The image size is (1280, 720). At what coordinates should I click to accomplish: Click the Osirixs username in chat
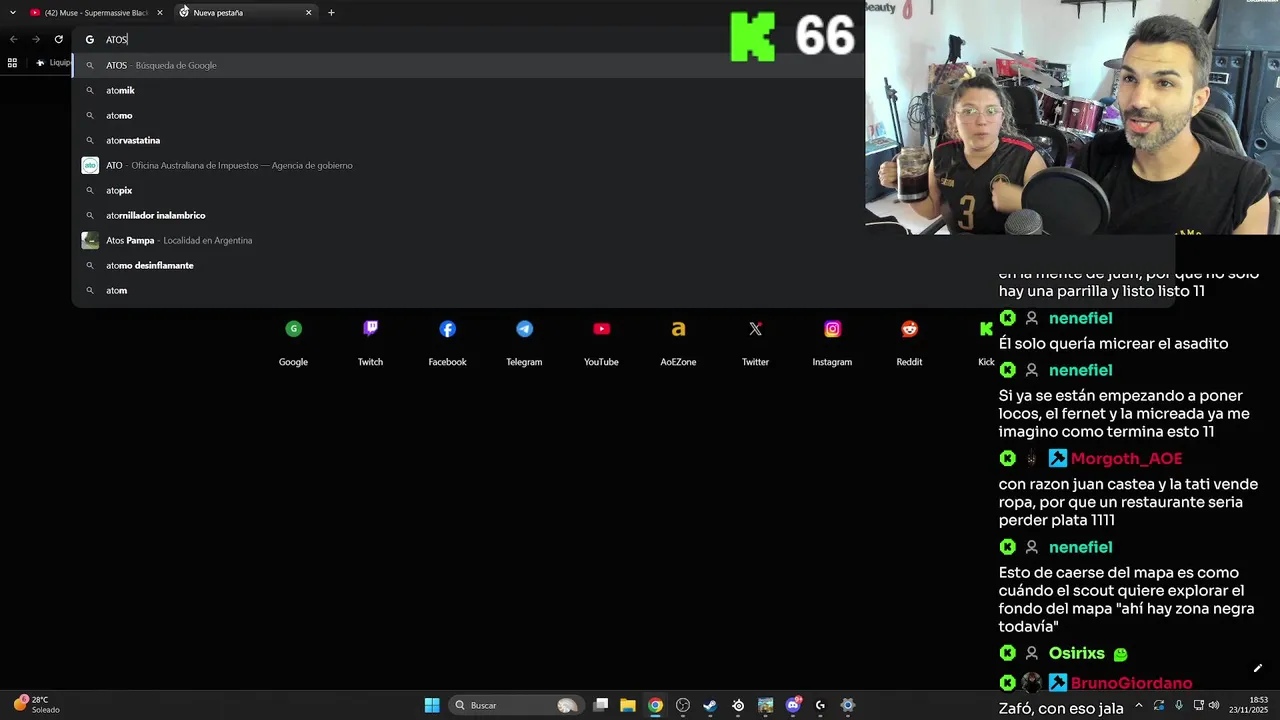pyautogui.click(x=1076, y=653)
